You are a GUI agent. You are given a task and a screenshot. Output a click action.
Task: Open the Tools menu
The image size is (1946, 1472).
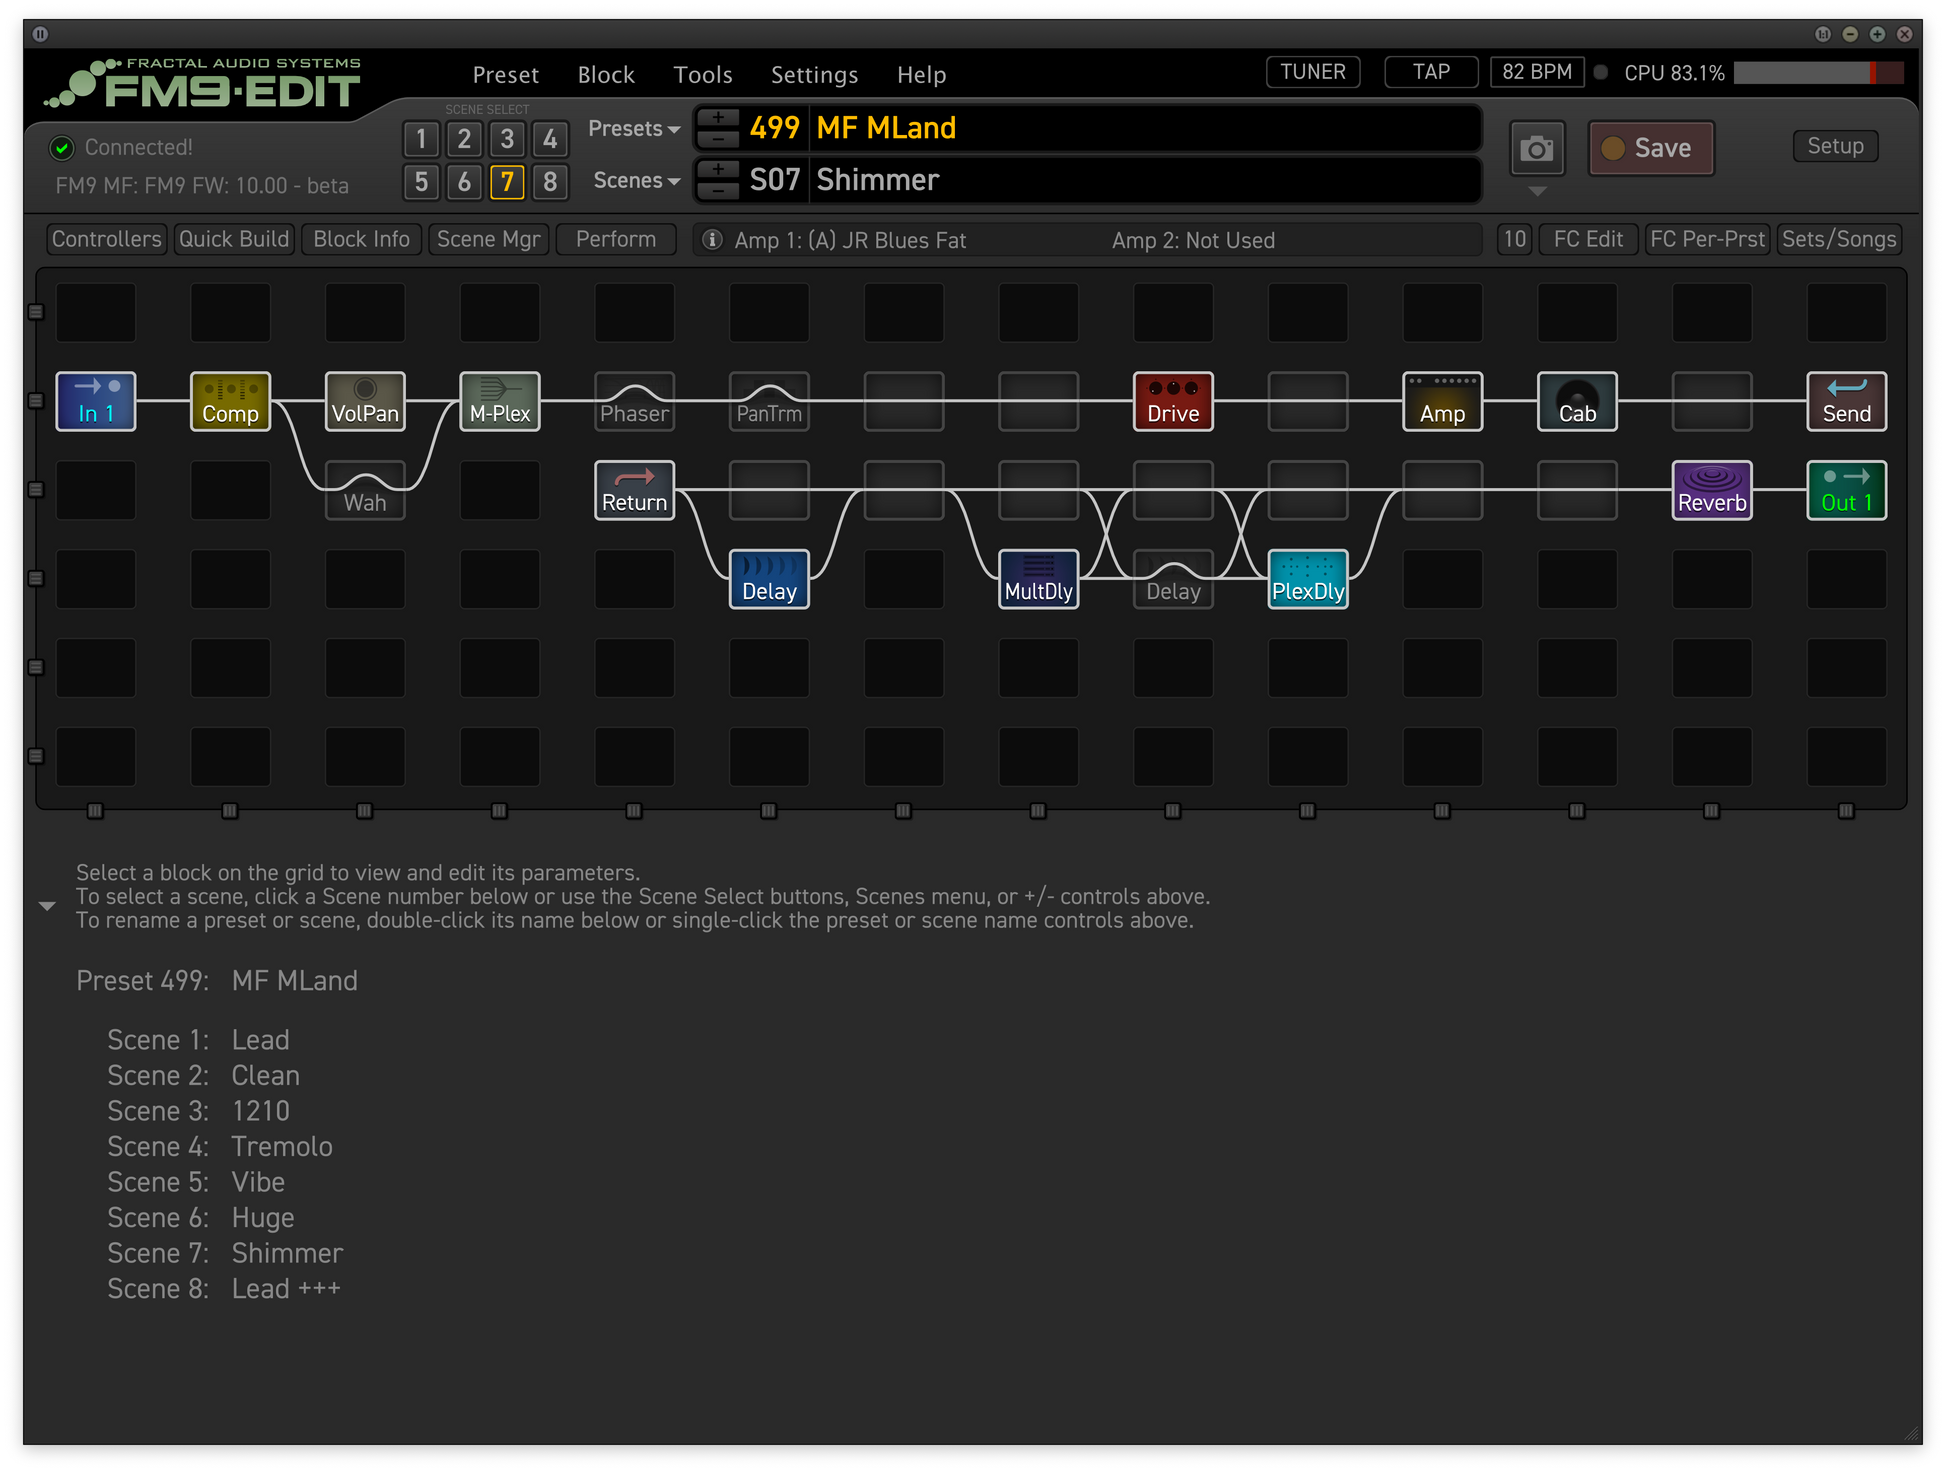point(702,75)
